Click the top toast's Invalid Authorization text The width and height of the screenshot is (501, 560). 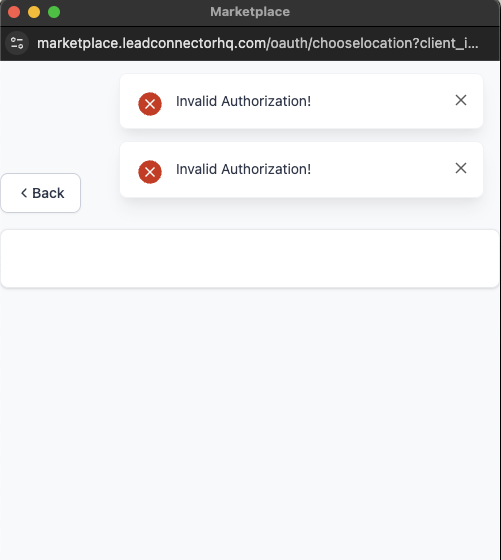tap(244, 101)
